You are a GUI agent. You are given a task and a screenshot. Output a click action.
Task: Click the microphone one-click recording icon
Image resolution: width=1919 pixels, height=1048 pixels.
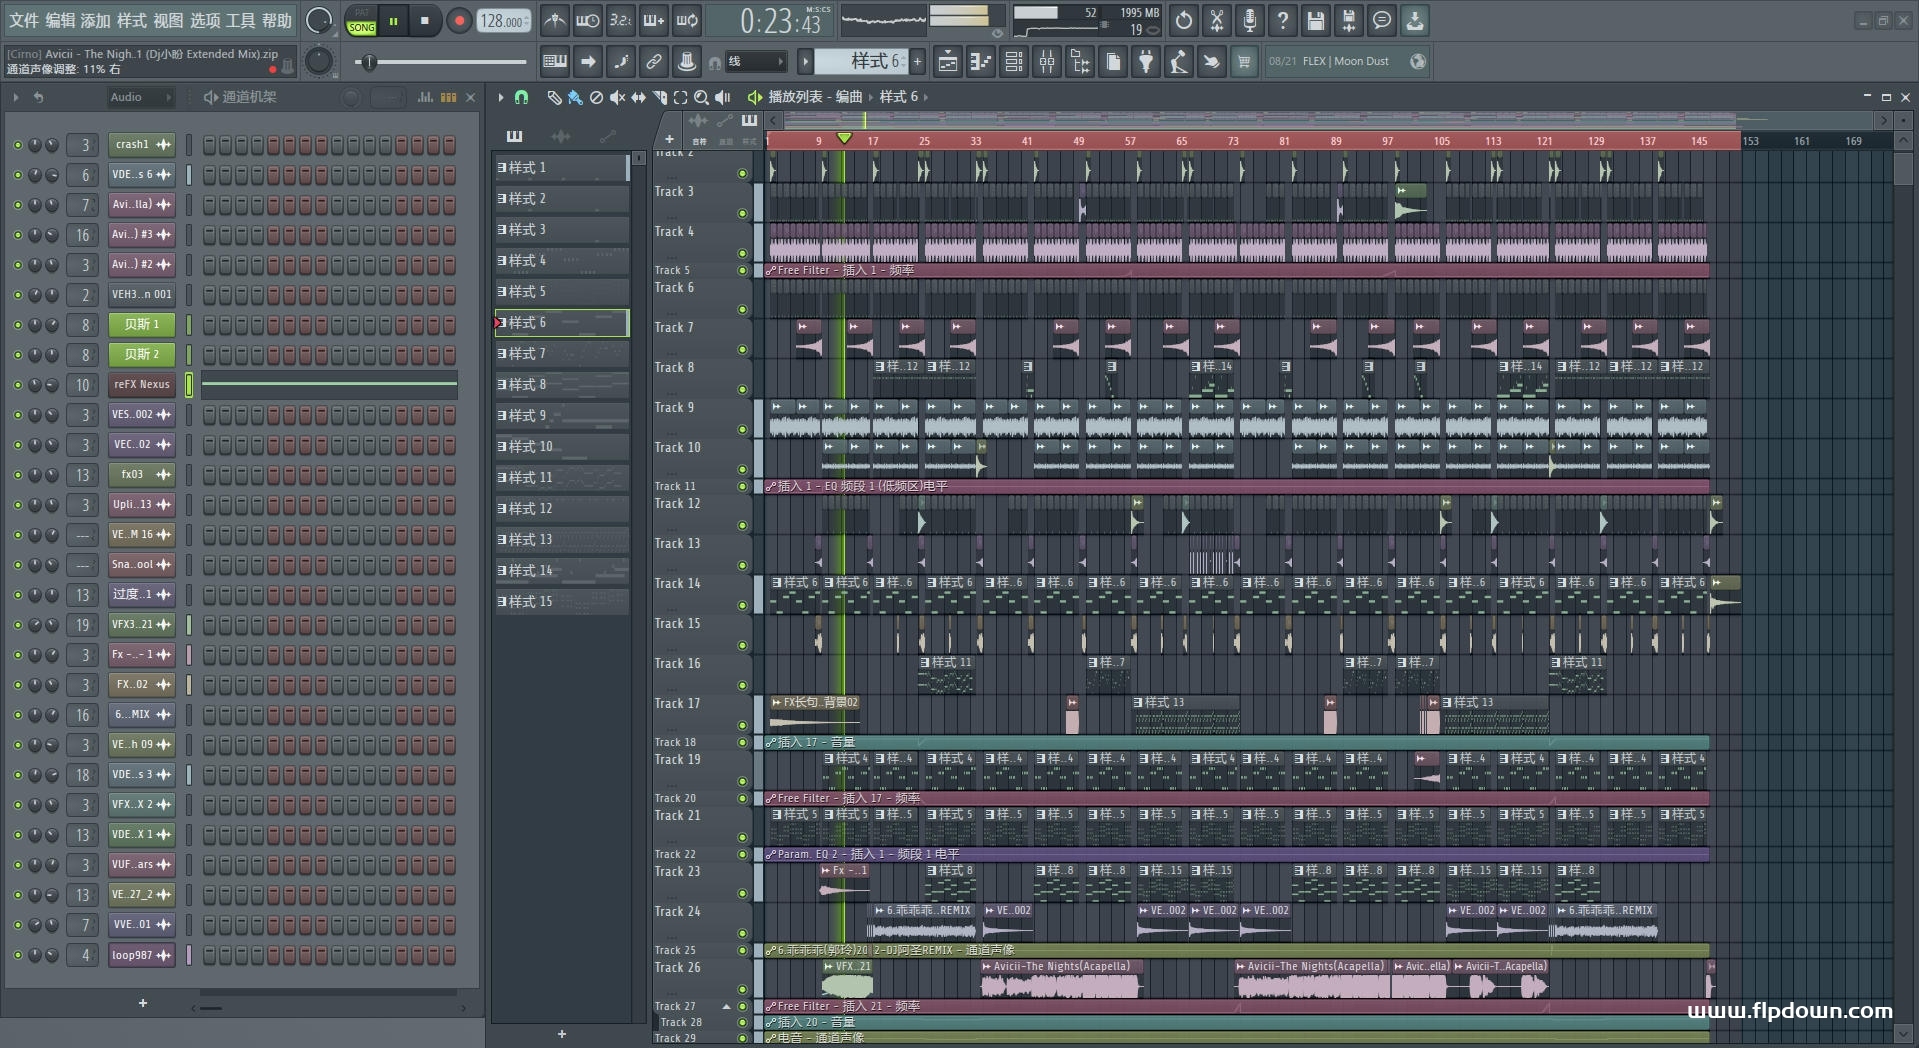1249,20
